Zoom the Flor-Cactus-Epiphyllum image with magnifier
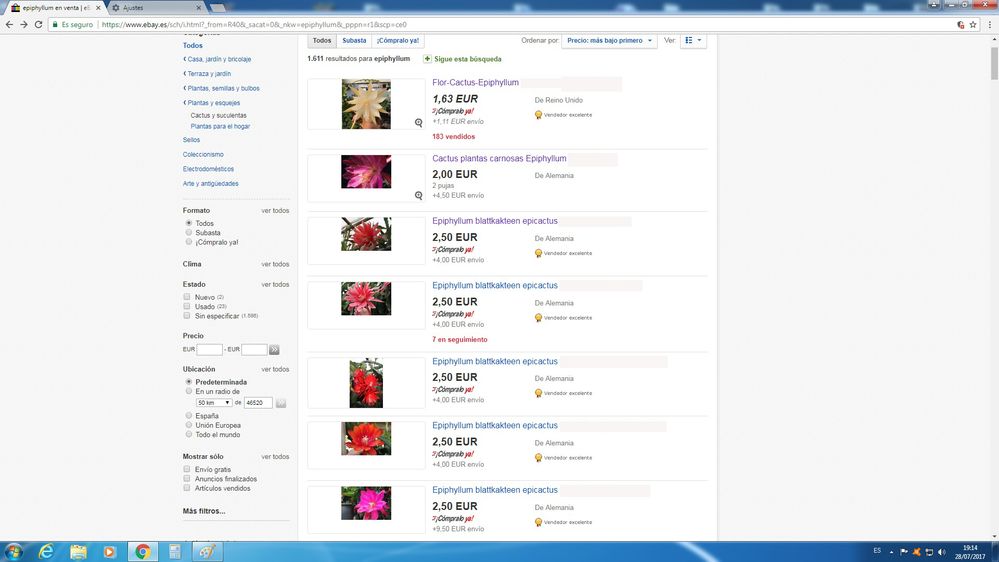 coord(419,122)
